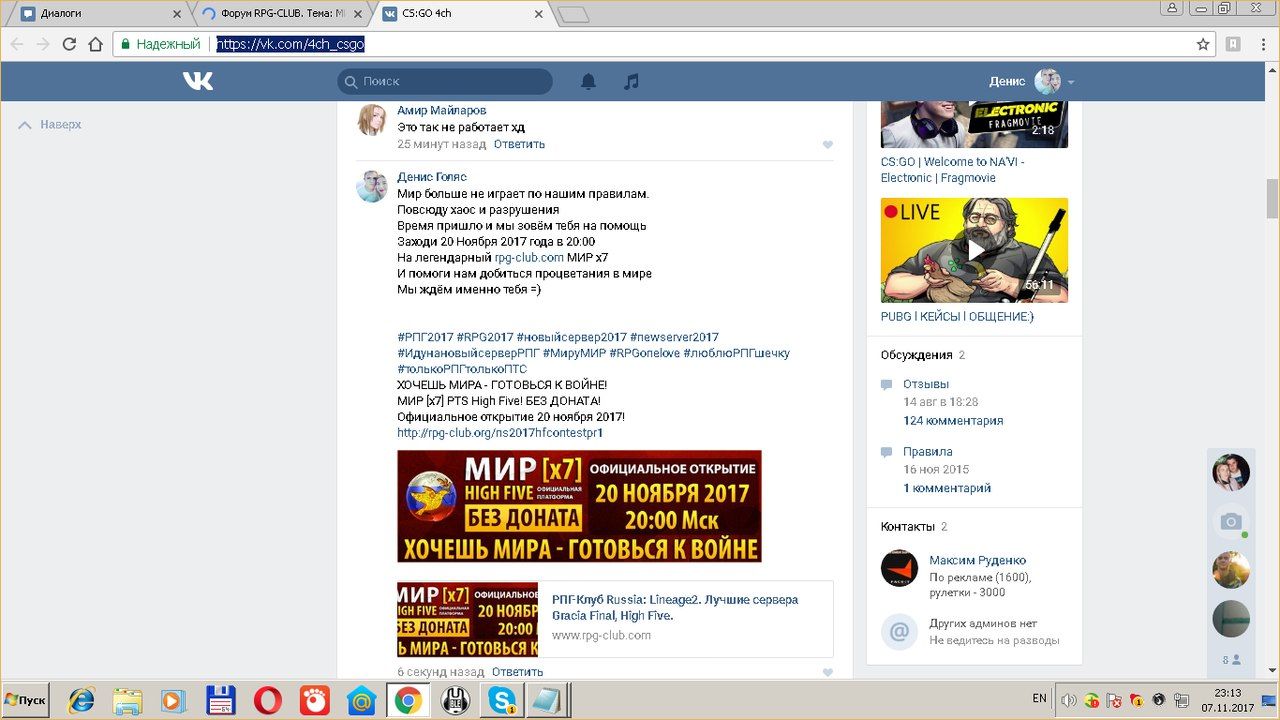Open the Chrome user profile button
The image size is (1280, 720).
pyautogui.click(x=1173, y=8)
